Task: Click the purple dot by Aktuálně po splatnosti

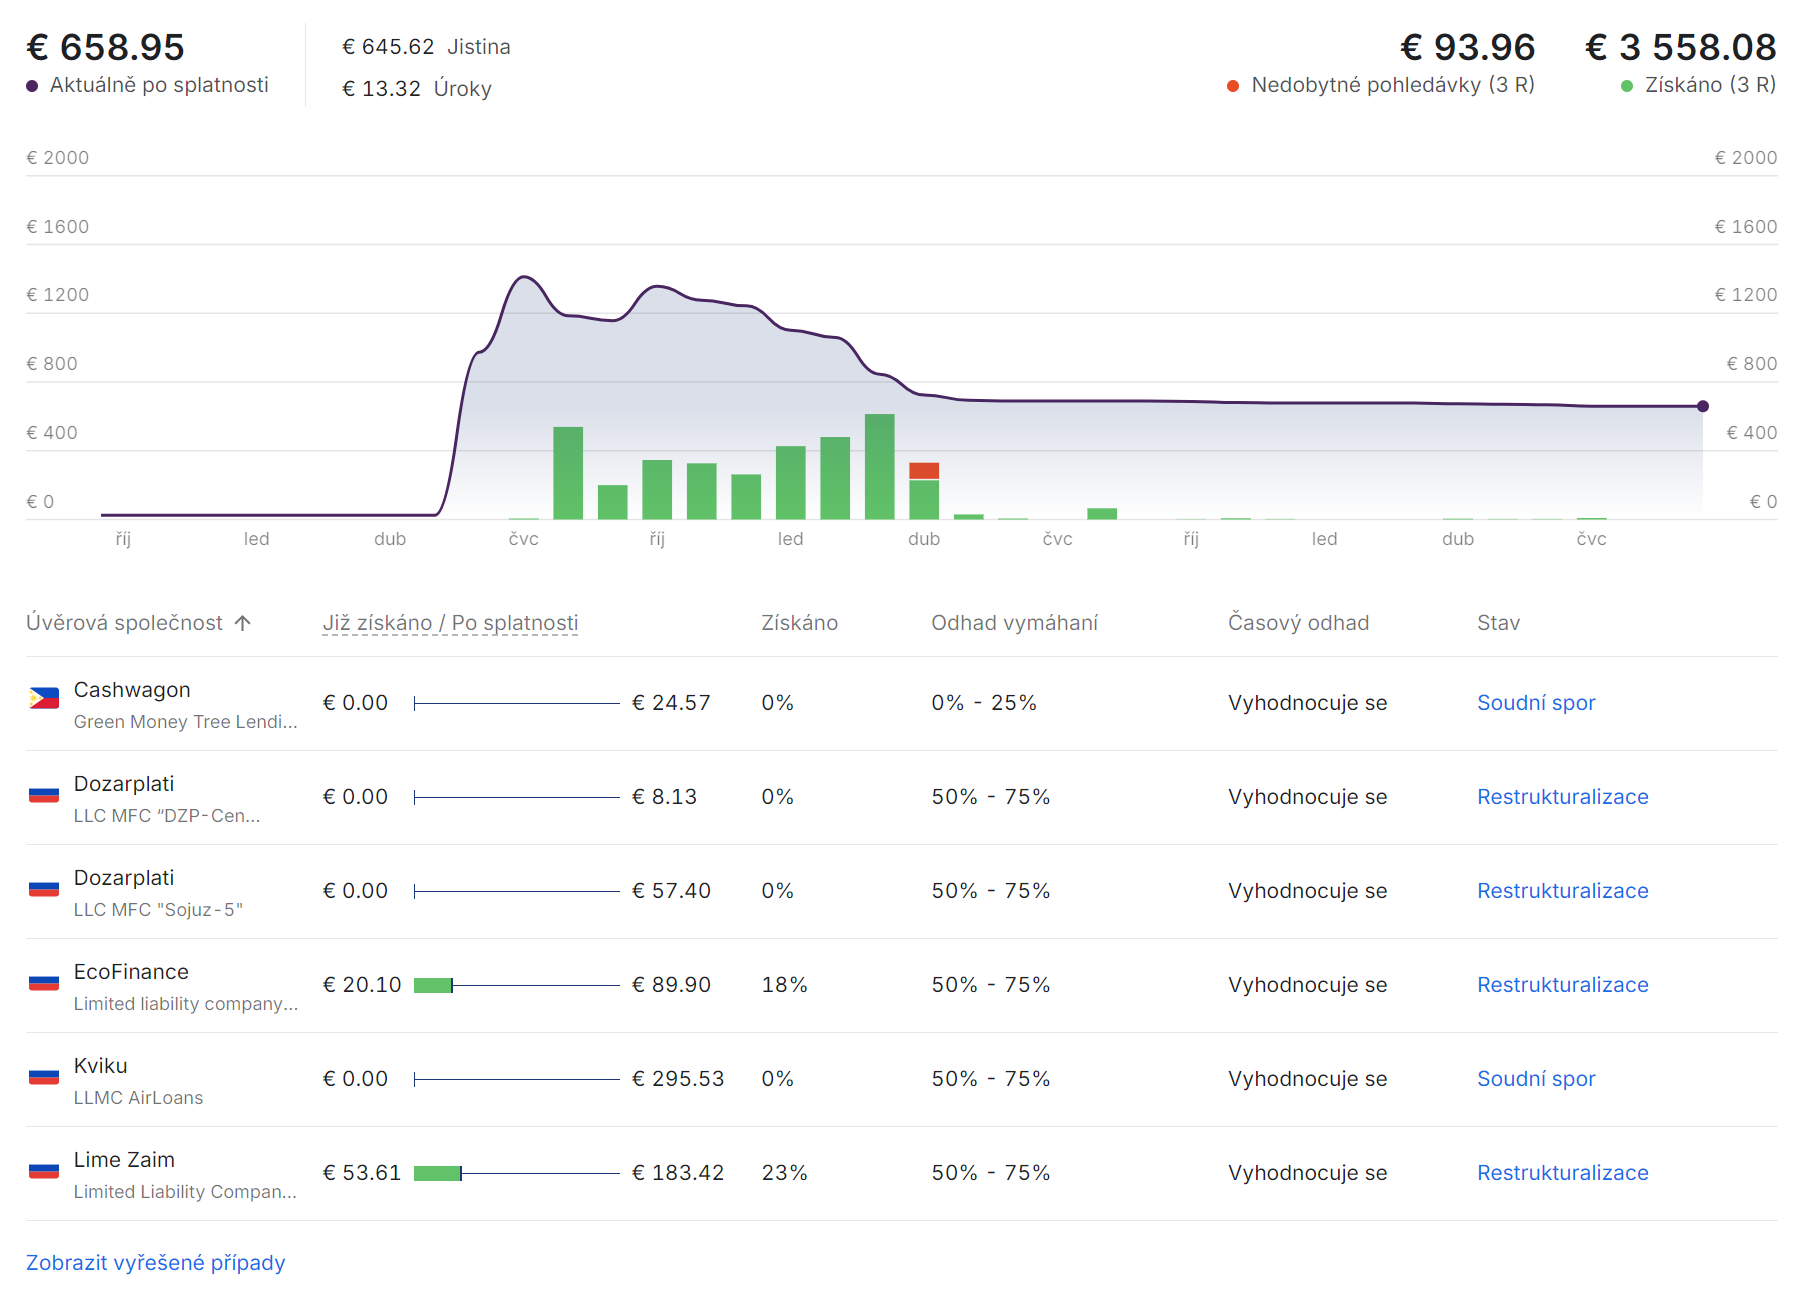Action: tap(32, 86)
